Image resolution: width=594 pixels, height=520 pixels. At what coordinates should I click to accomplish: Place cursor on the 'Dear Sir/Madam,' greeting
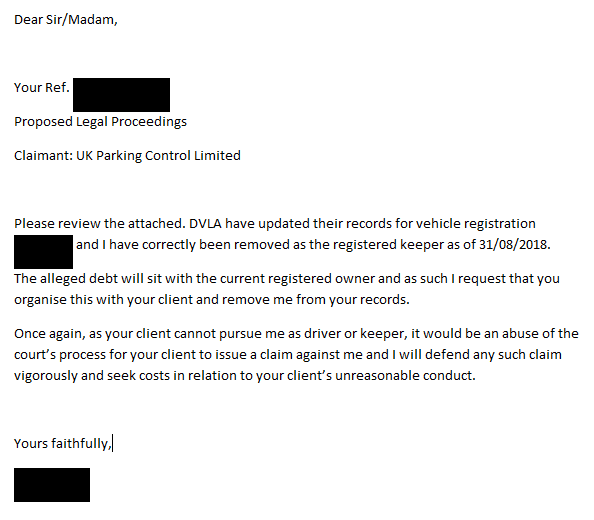[66, 20]
